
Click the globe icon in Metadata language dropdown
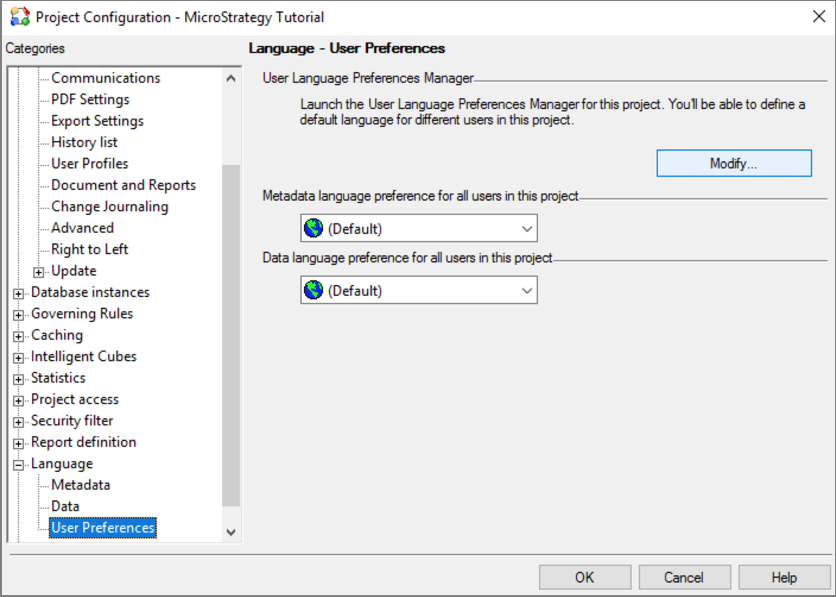tap(314, 228)
